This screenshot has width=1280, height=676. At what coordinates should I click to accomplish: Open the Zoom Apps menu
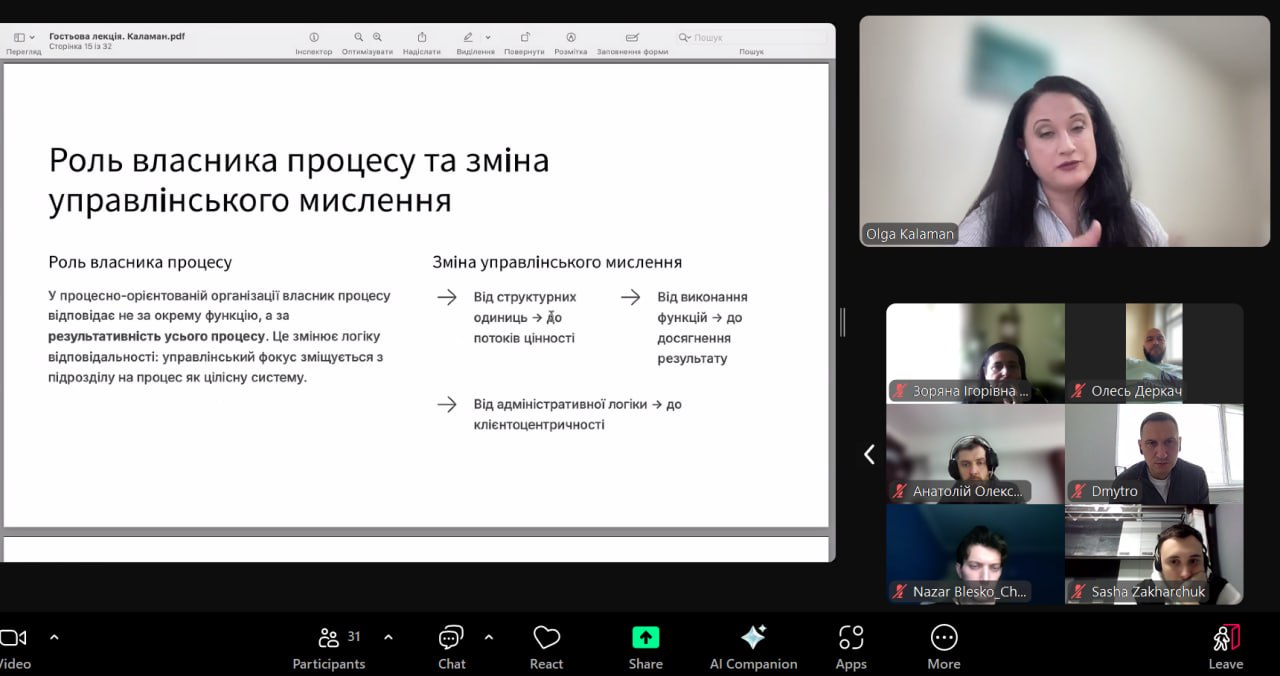tap(851, 647)
